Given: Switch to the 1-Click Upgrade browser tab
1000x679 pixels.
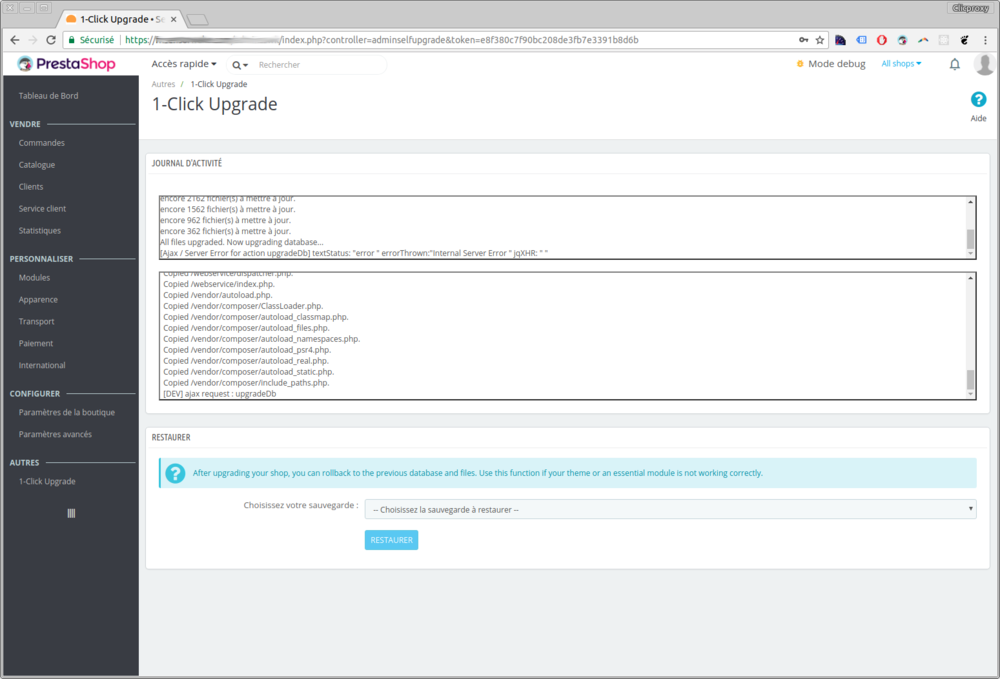Looking at the screenshot, I should pyautogui.click(x=110, y=17).
